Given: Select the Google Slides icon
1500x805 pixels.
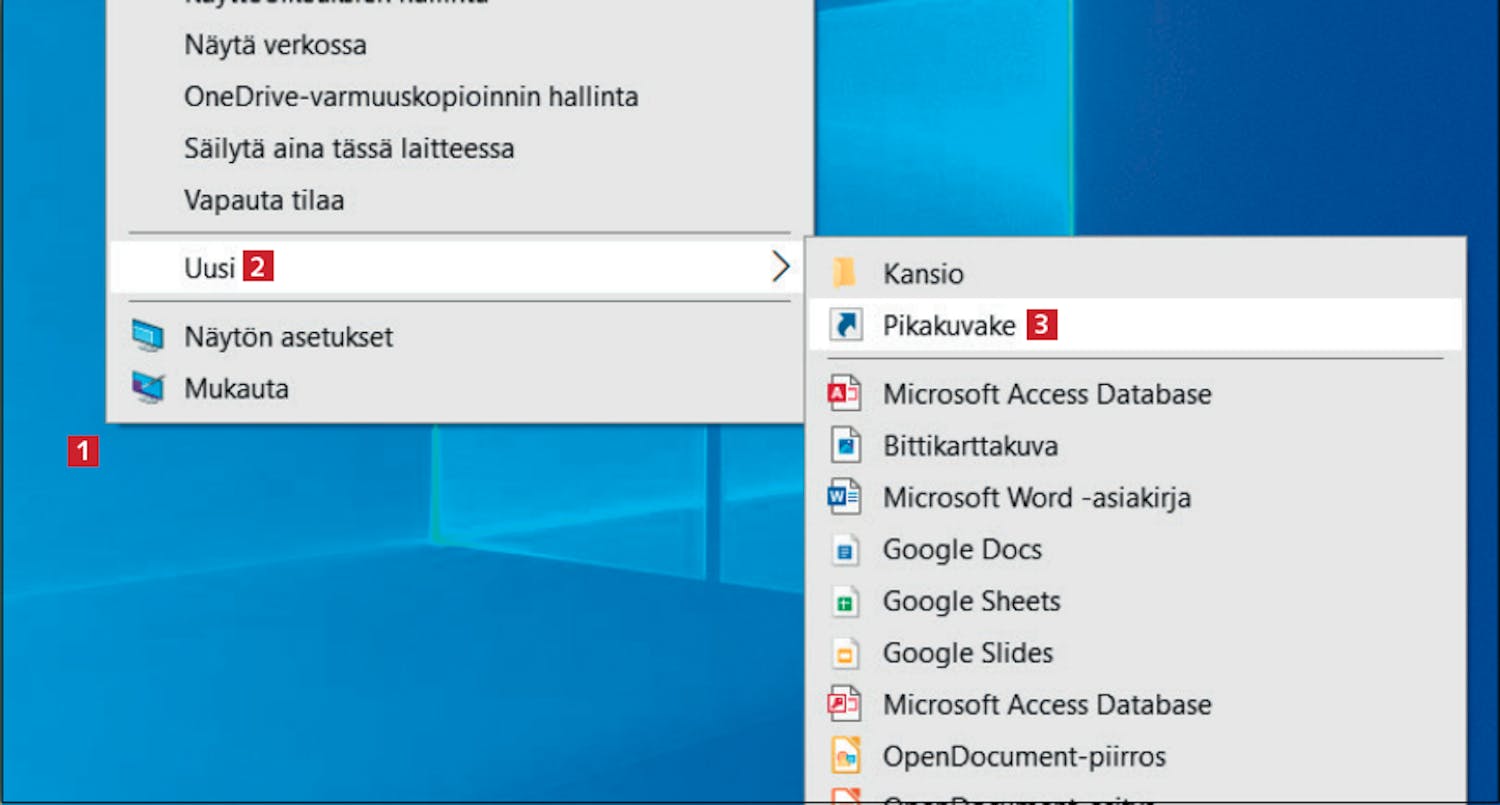Looking at the screenshot, I should [x=845, y=653].
